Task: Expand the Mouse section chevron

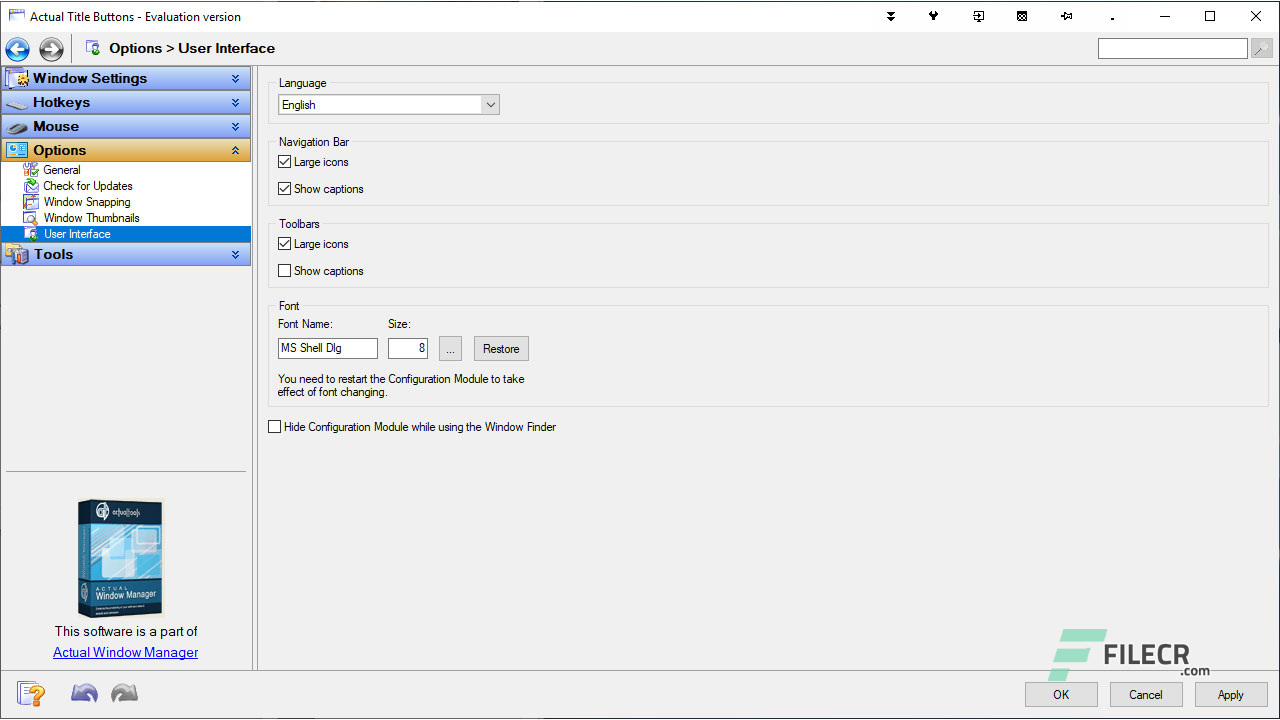Action: [x=236, y=126]
